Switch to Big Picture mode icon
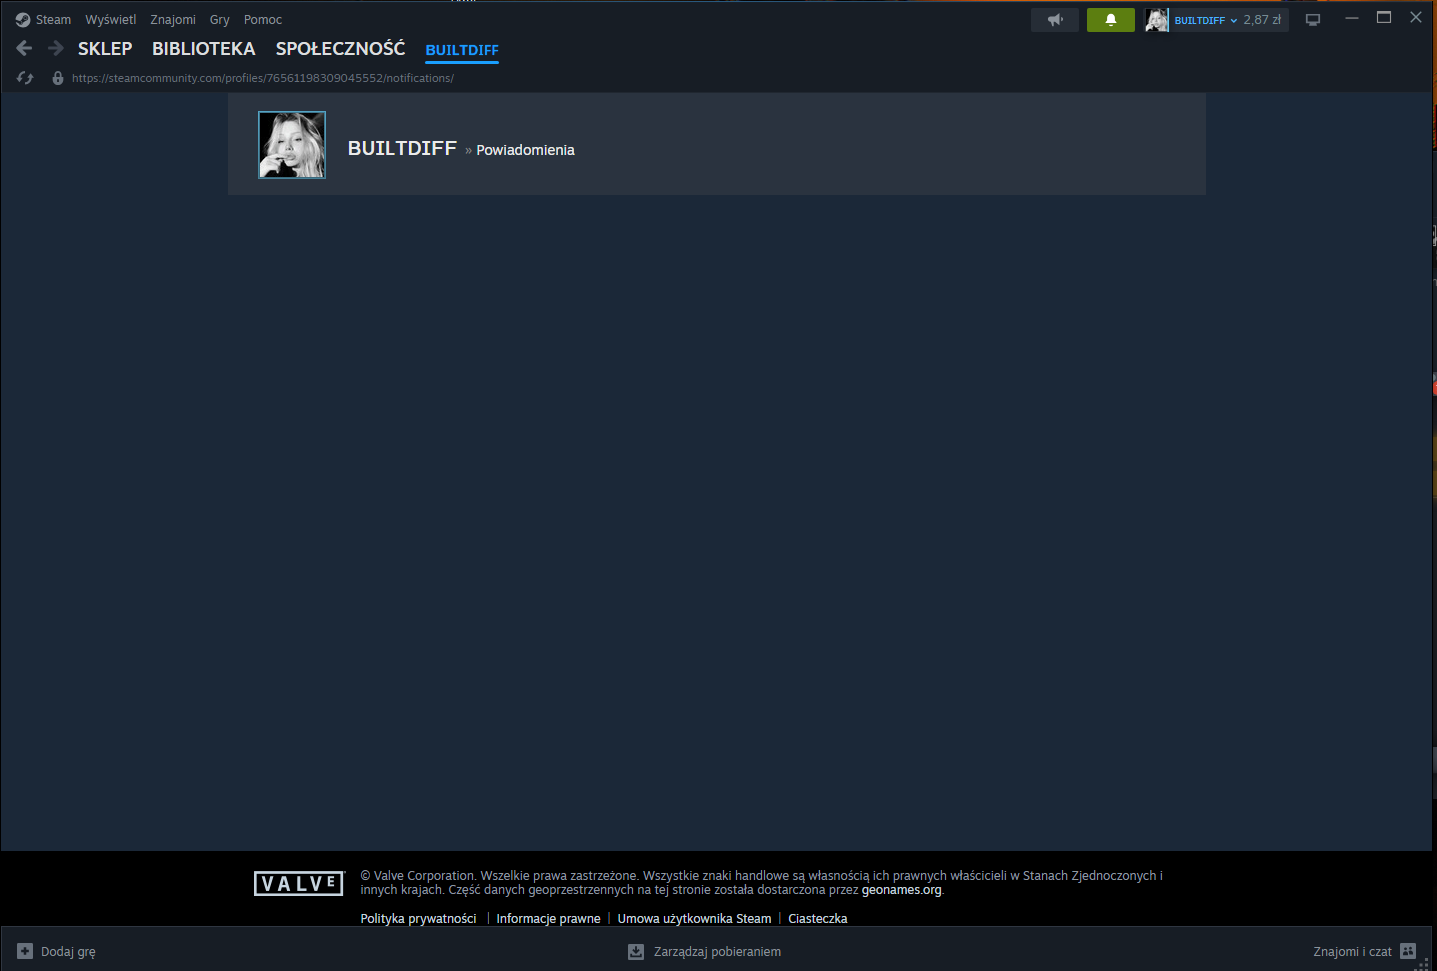 1313,20
